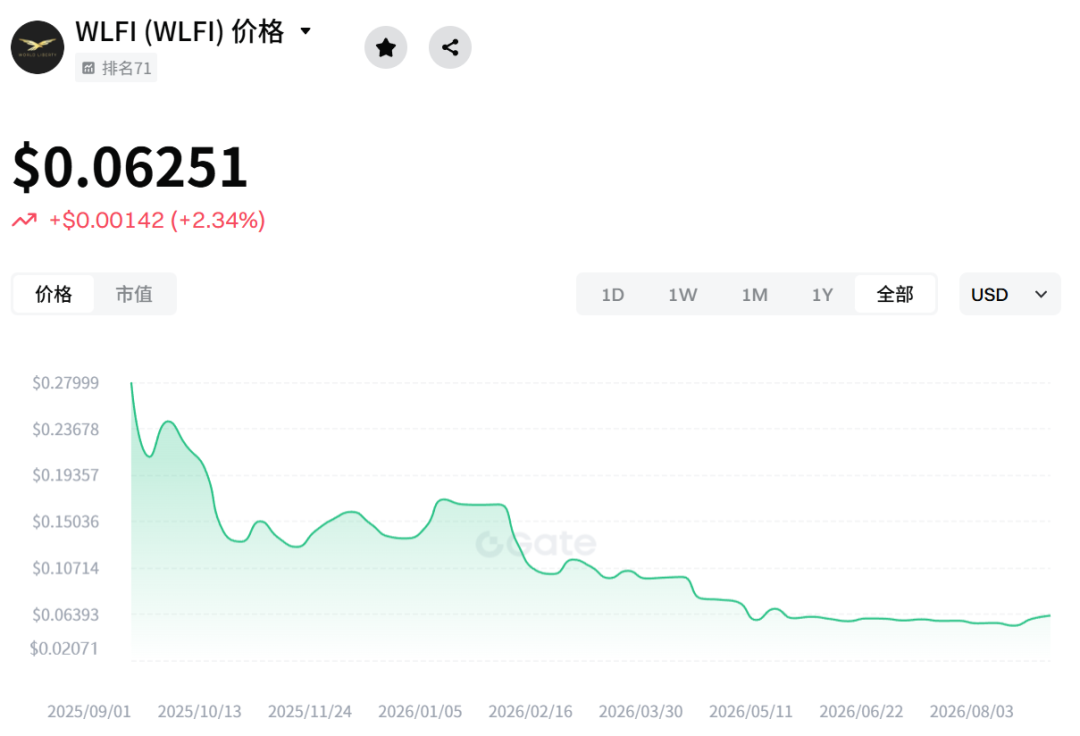Click the +$0.00142 (+2.34%) change text
This screenshot has height=736, width=1080.
pyautogui.click(x=157, y=220)
